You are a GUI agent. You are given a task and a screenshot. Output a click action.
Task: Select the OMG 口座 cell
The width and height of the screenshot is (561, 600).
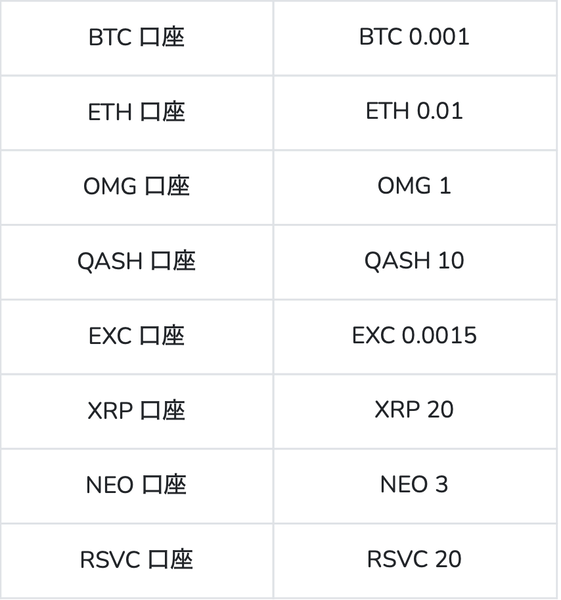(x=137, y=187)
